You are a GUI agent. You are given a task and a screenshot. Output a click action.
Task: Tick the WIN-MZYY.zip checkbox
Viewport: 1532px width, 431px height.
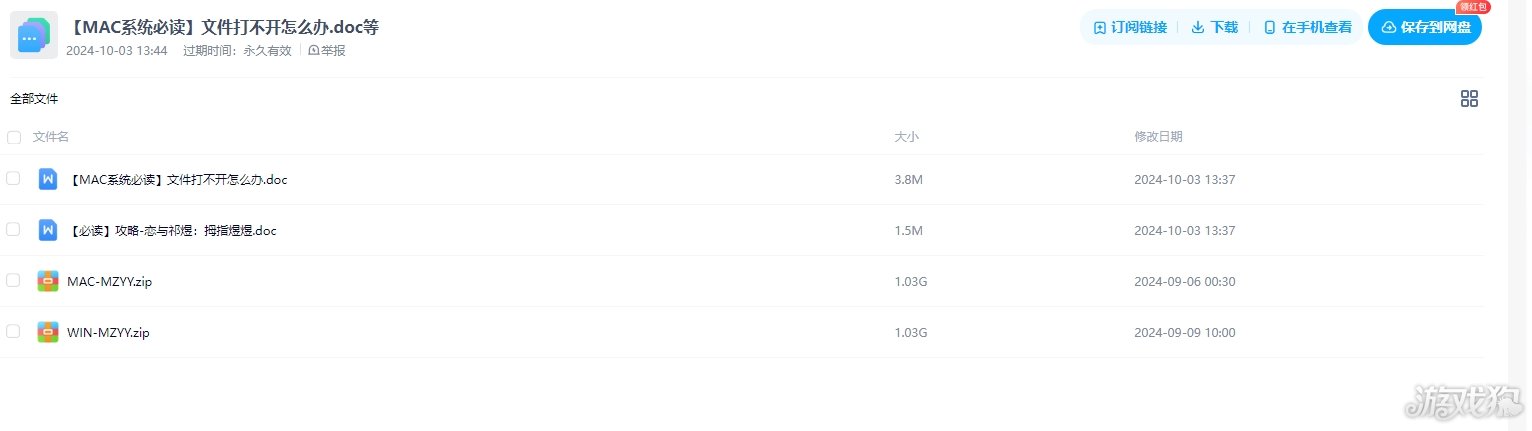(13, 332)
